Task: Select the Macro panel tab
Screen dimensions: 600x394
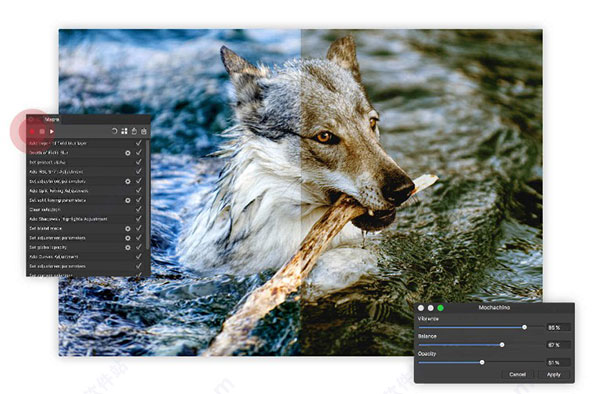Action: tap(51, 119)
